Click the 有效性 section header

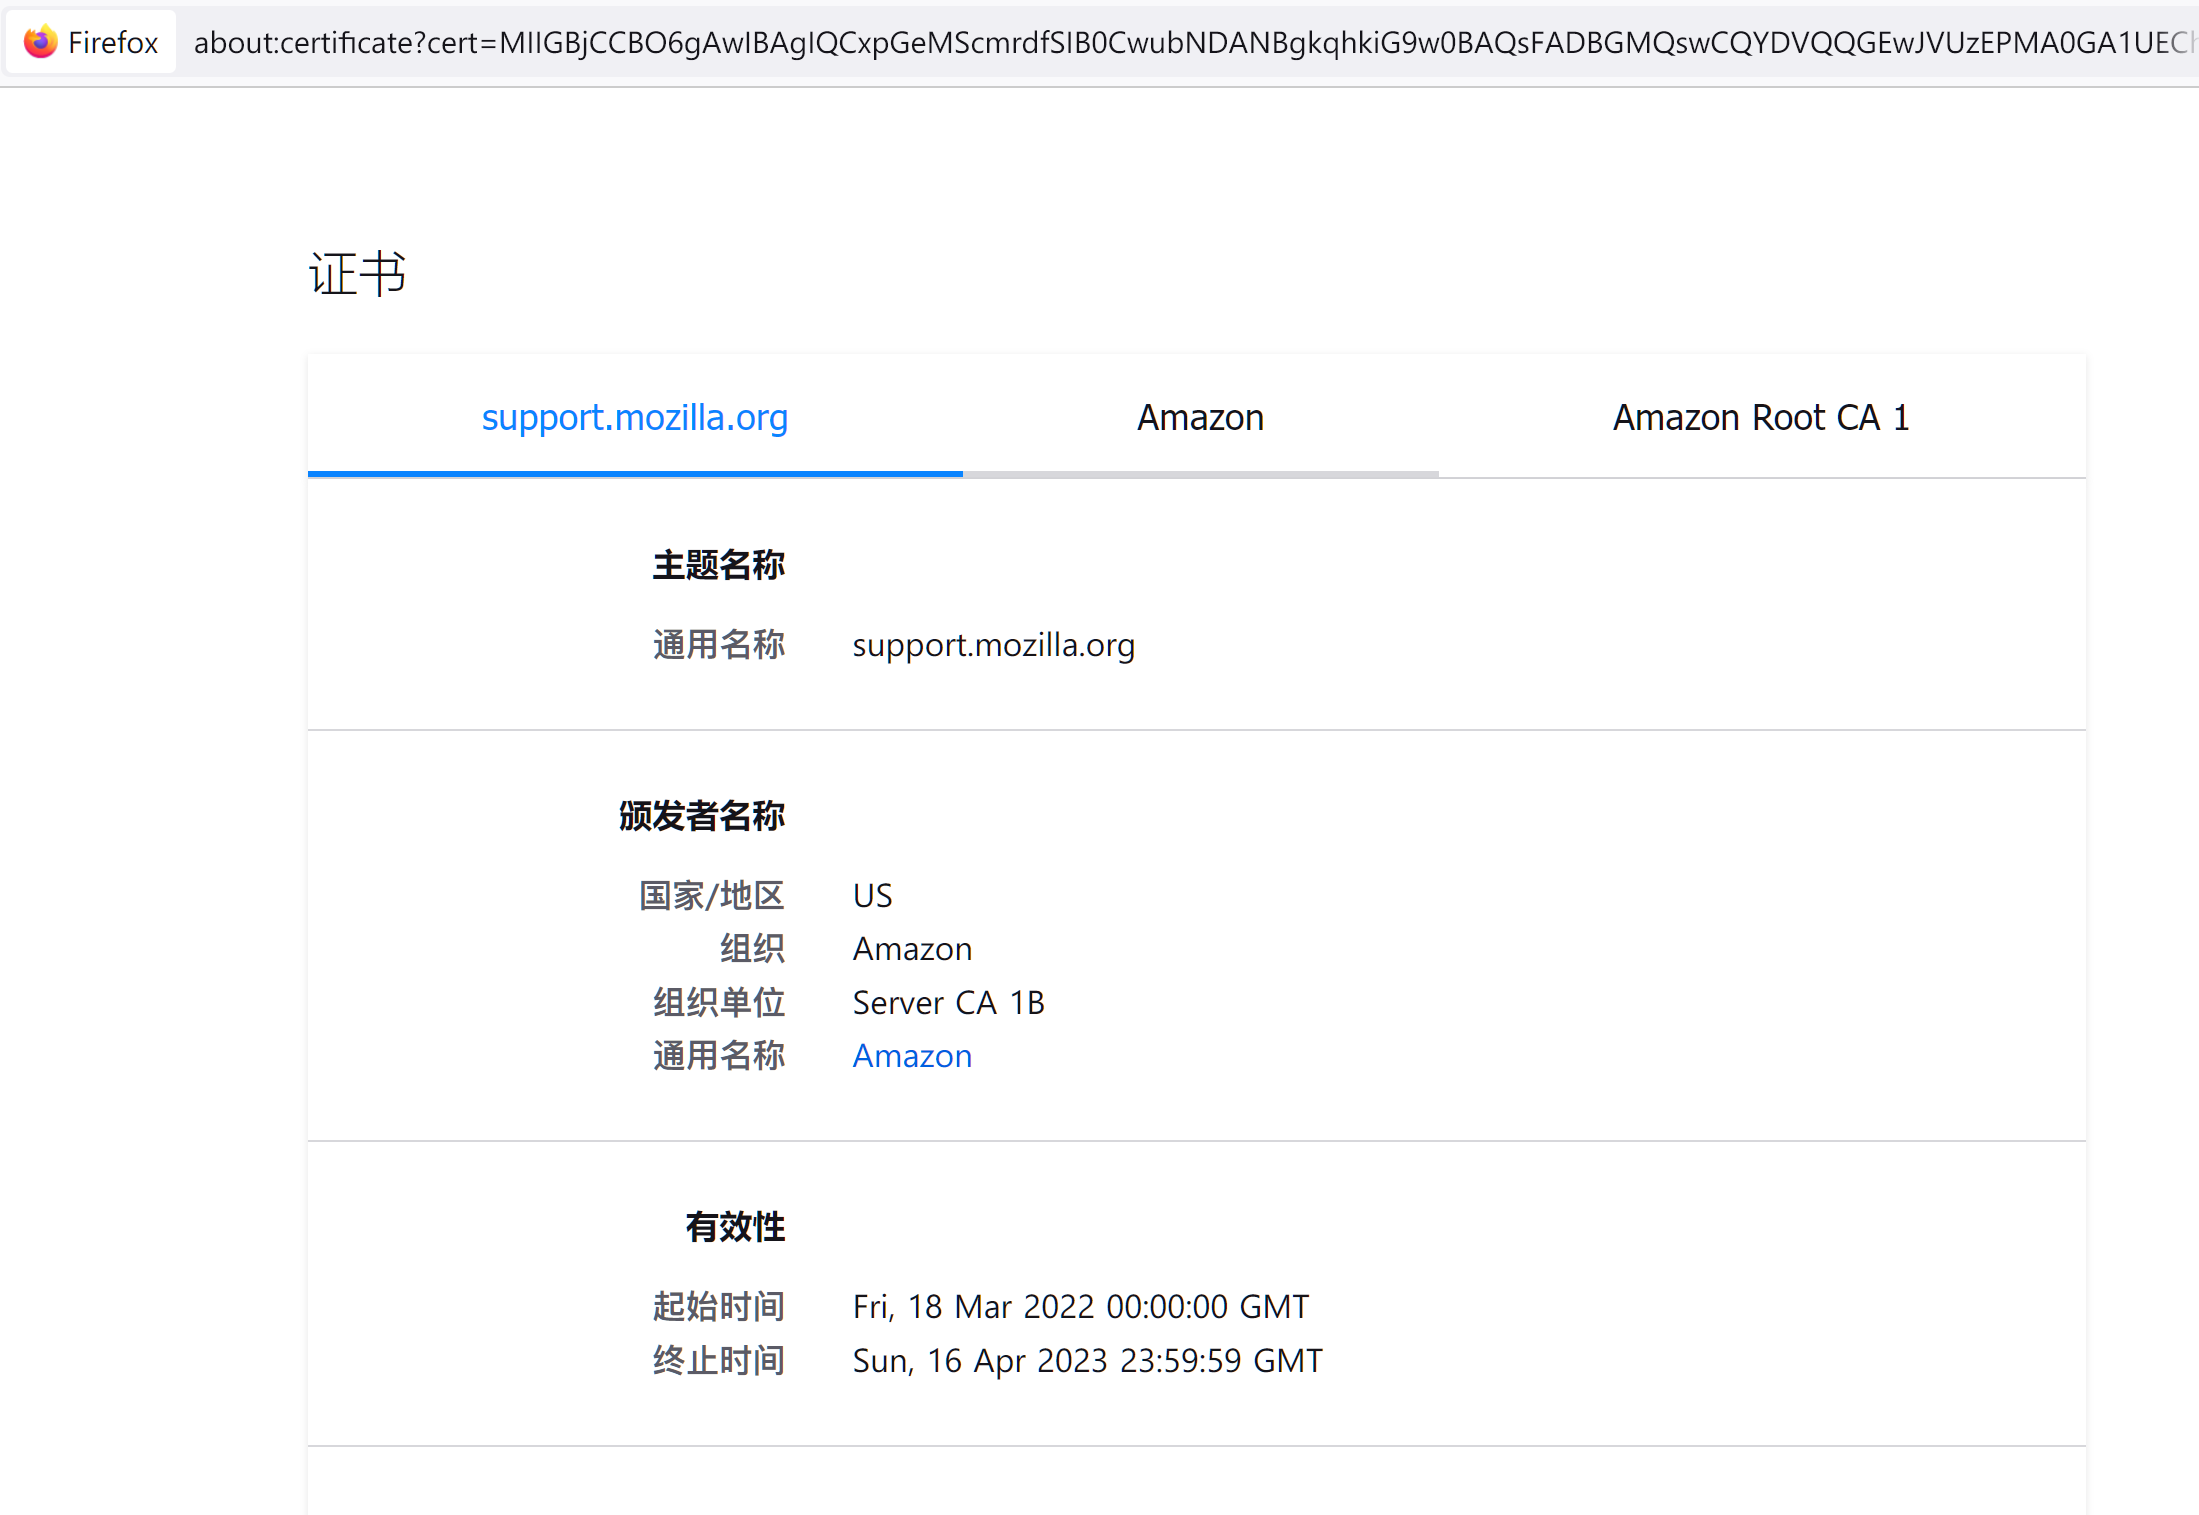(735, 1227)
